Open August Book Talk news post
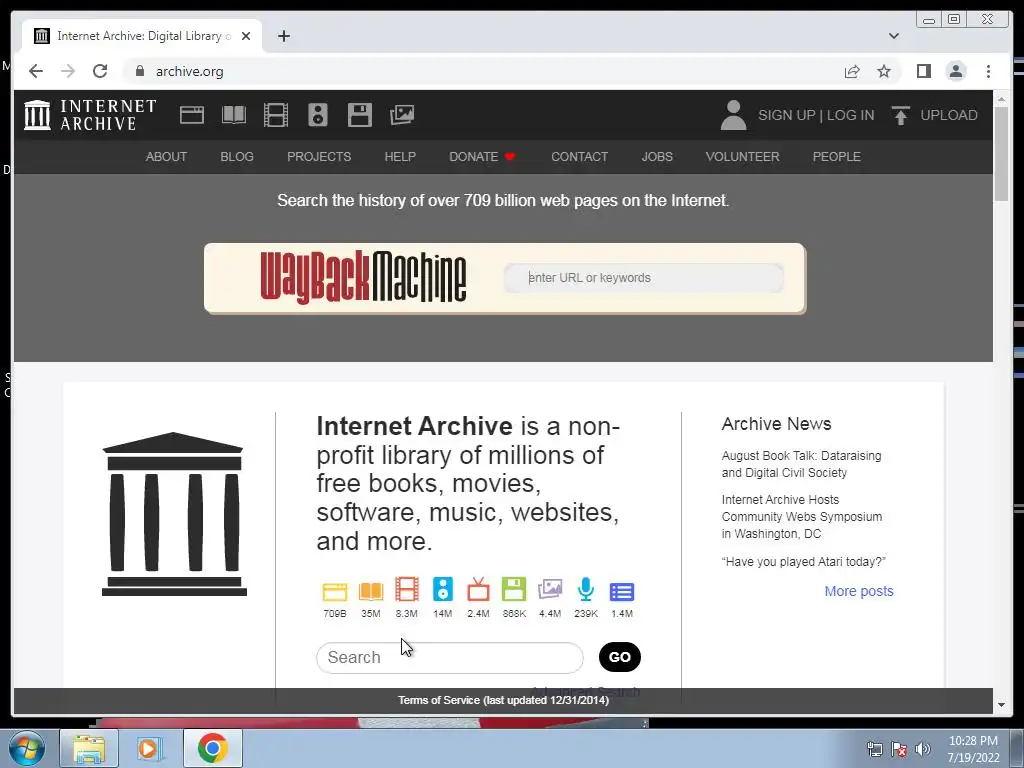Image resolution: width=1024 pixels, height=768 pixels. pyautogui.click(x=801, y=464)
